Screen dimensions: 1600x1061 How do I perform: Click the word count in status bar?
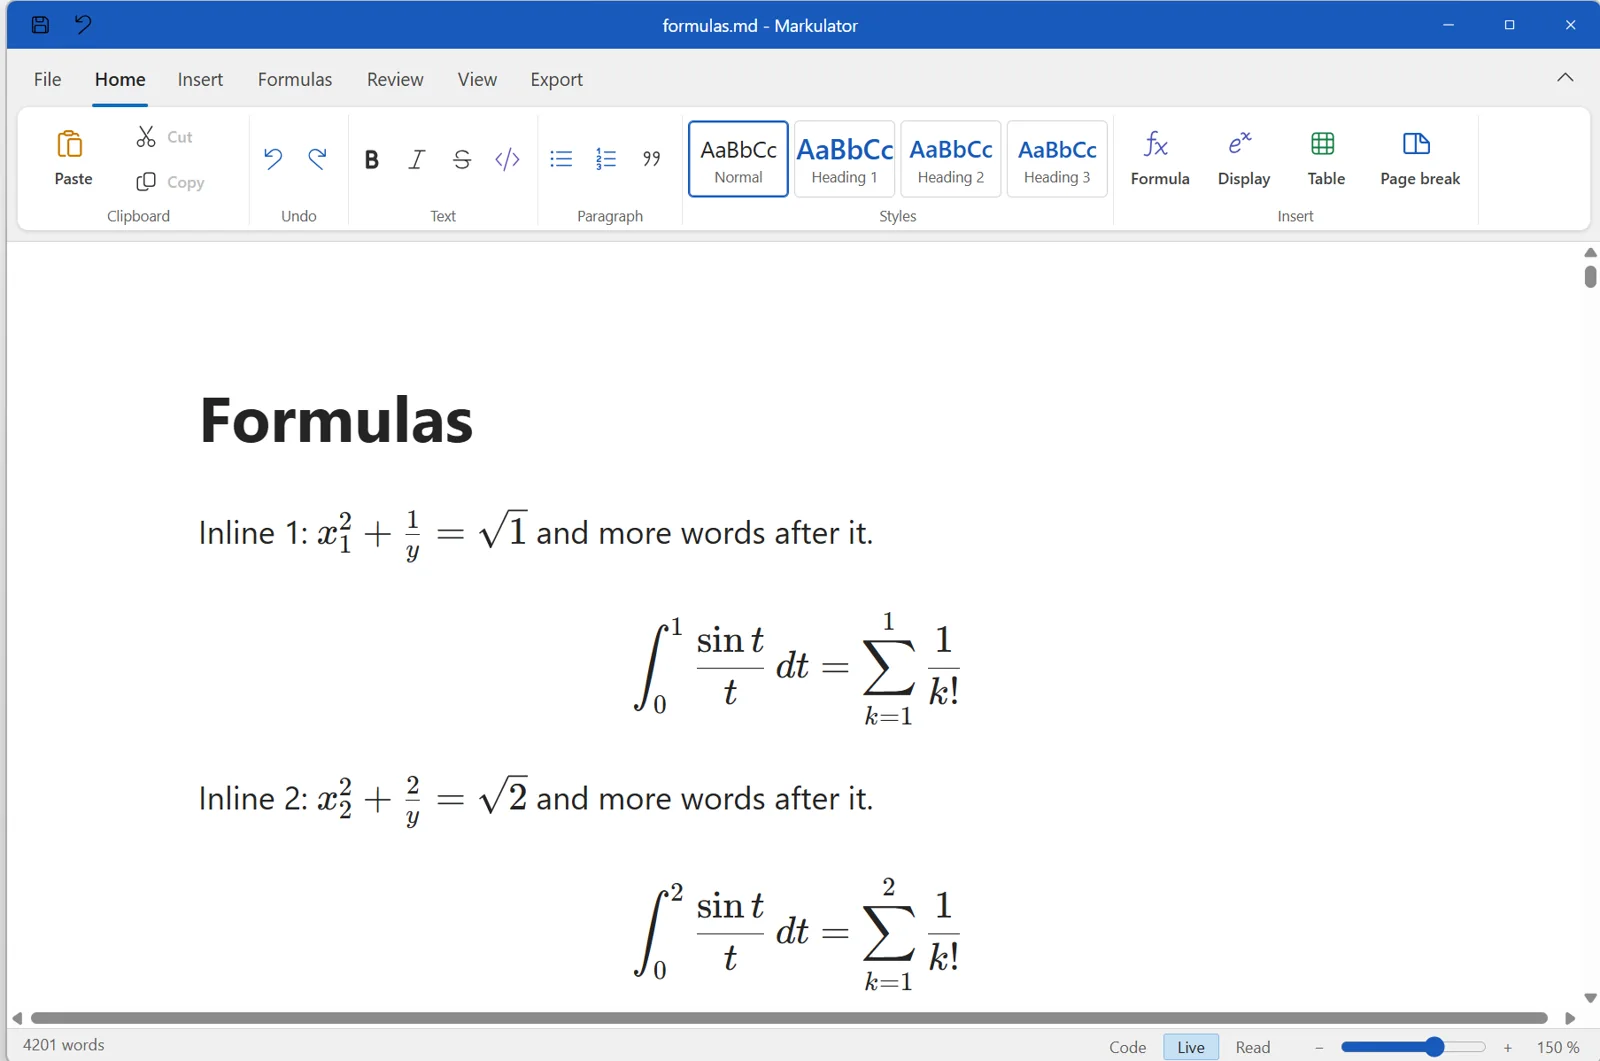(64, 1045)
